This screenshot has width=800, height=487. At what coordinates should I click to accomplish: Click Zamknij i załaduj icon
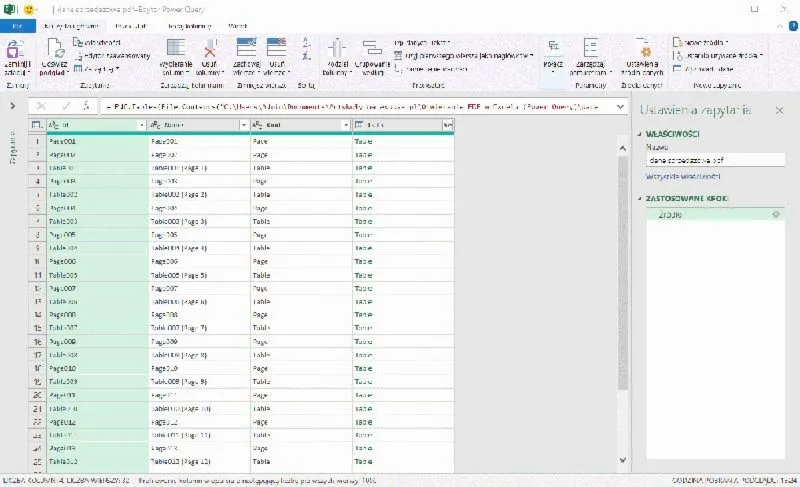[x=15, y=50]
